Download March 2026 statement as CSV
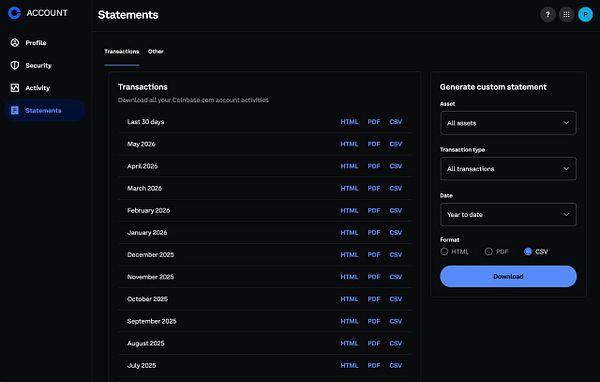The width and height of the screenshot is (600, 382). (396, 188)
